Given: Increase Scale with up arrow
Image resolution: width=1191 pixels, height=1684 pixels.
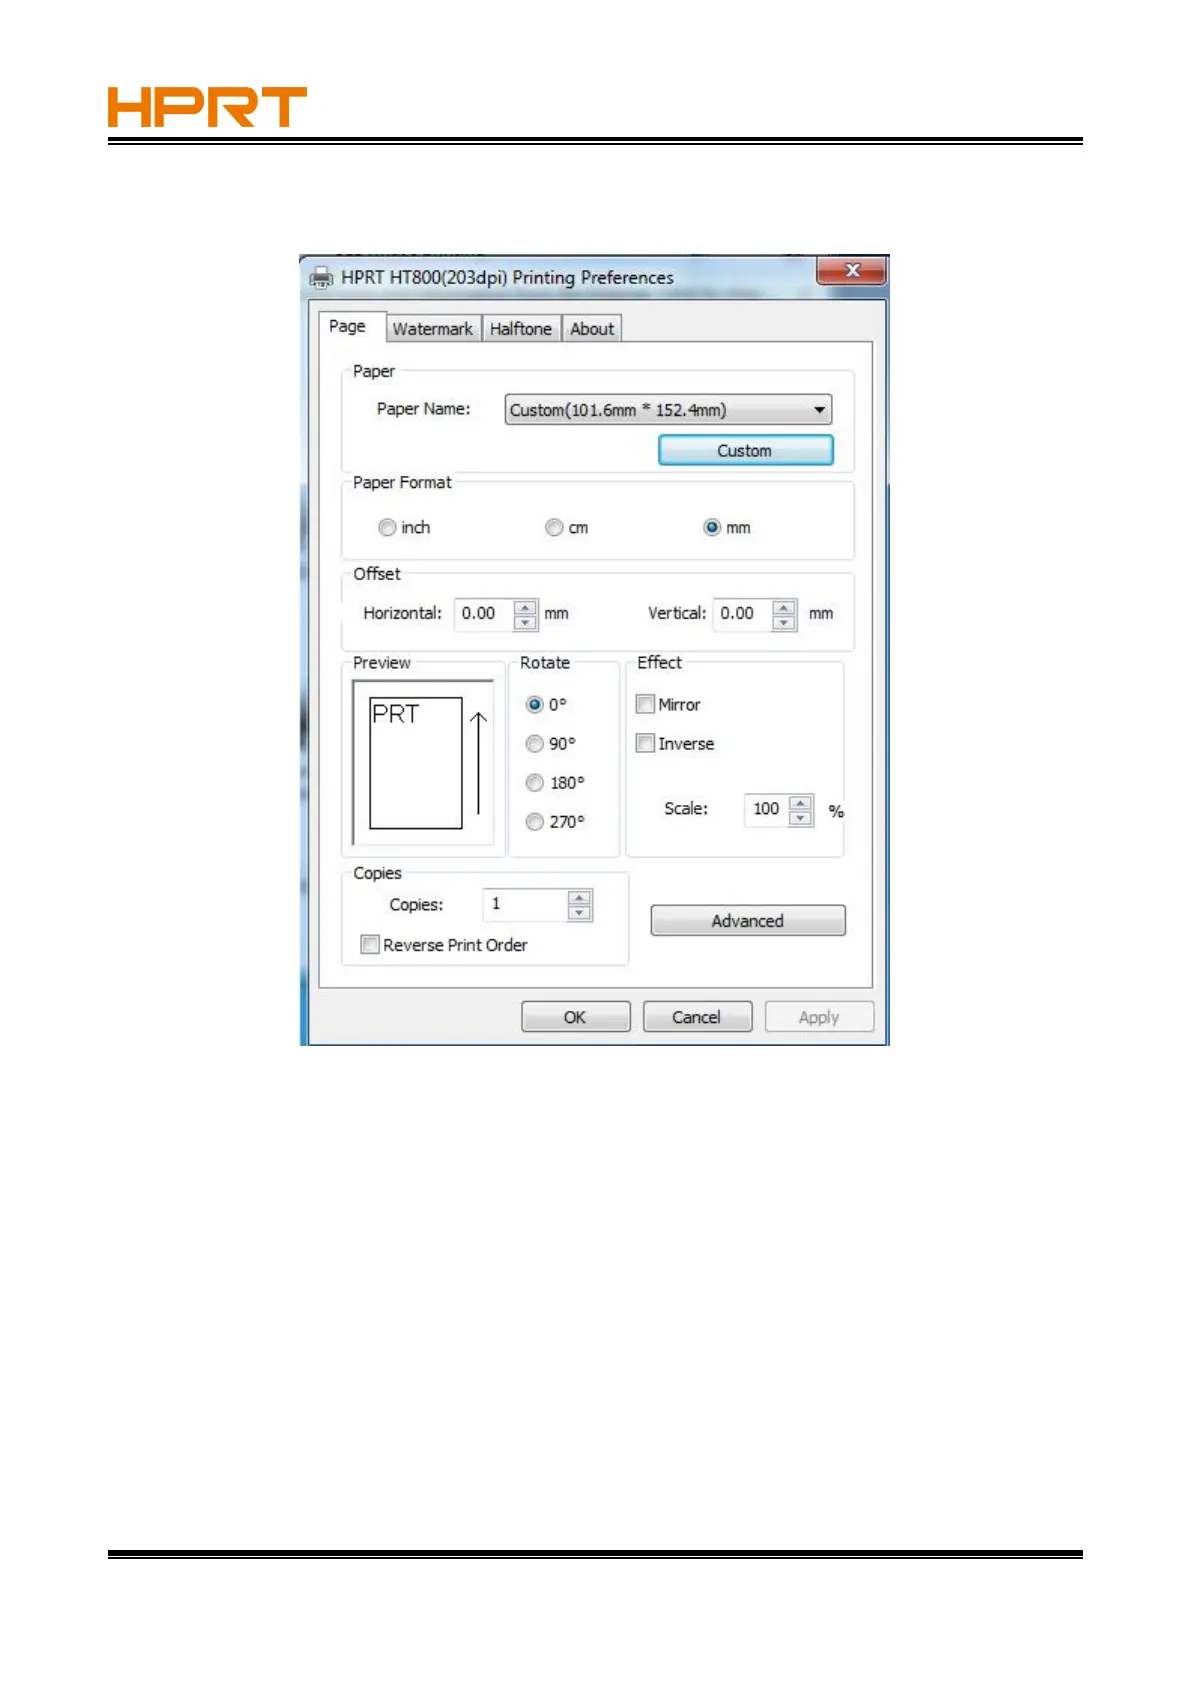Looking at the screenshot, I should point(801,803).
